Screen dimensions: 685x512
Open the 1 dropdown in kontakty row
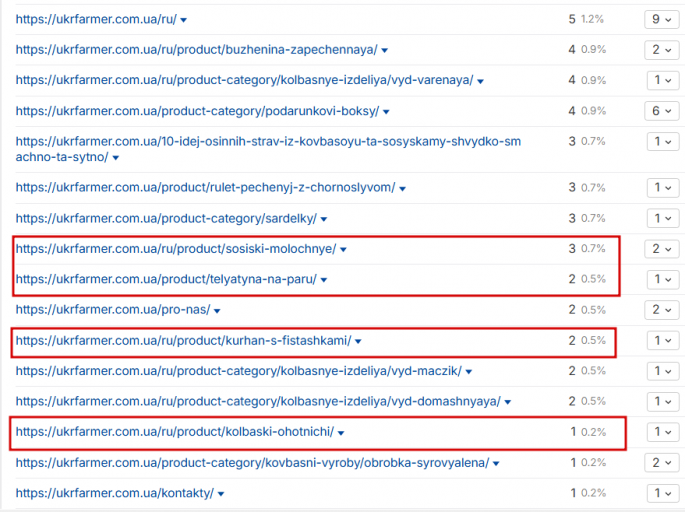[663, 493]
